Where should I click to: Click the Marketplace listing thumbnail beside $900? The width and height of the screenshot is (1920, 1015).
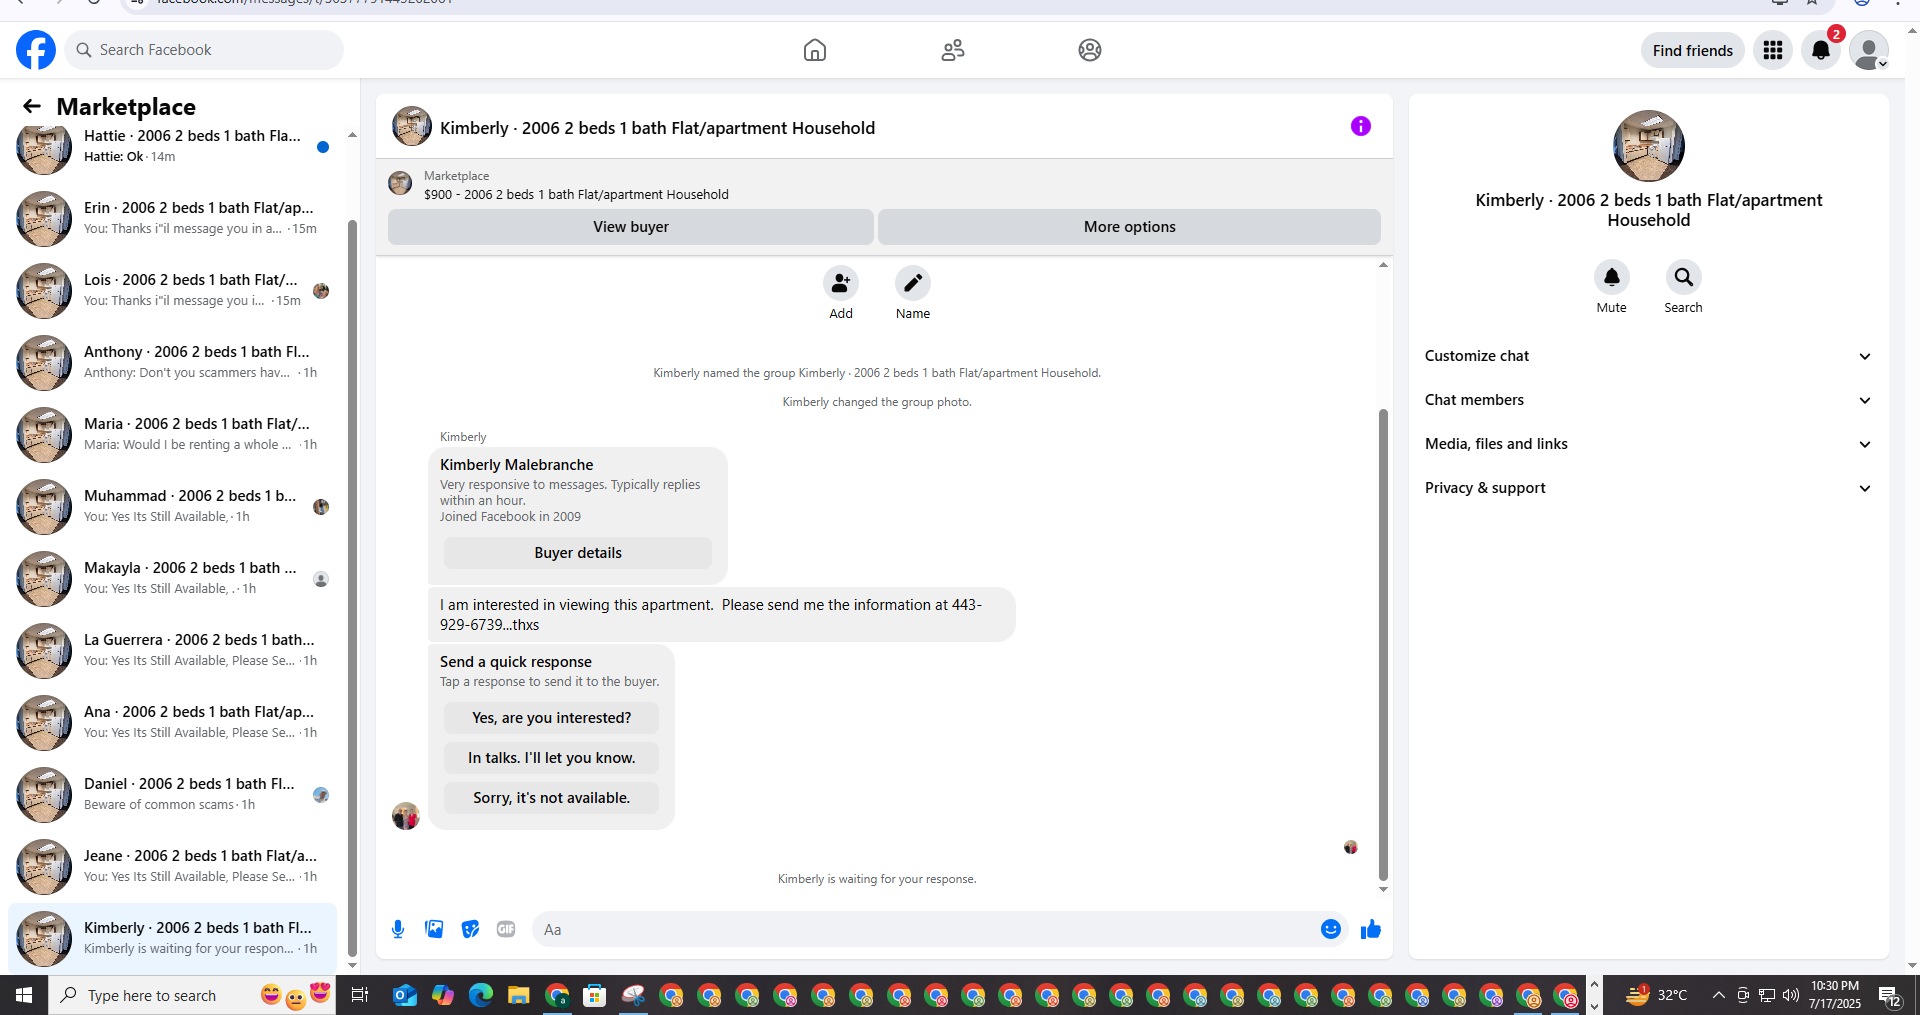(400, 183)
